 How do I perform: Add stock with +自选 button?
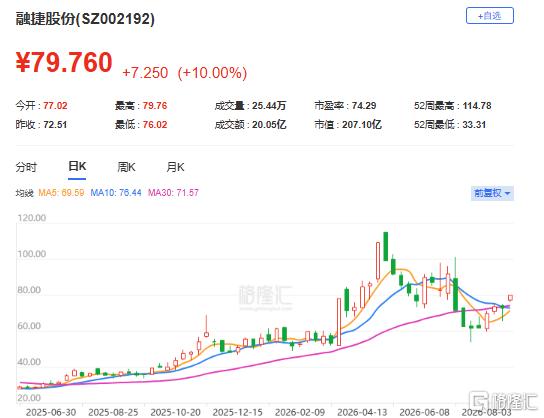[x=490, y=16]
